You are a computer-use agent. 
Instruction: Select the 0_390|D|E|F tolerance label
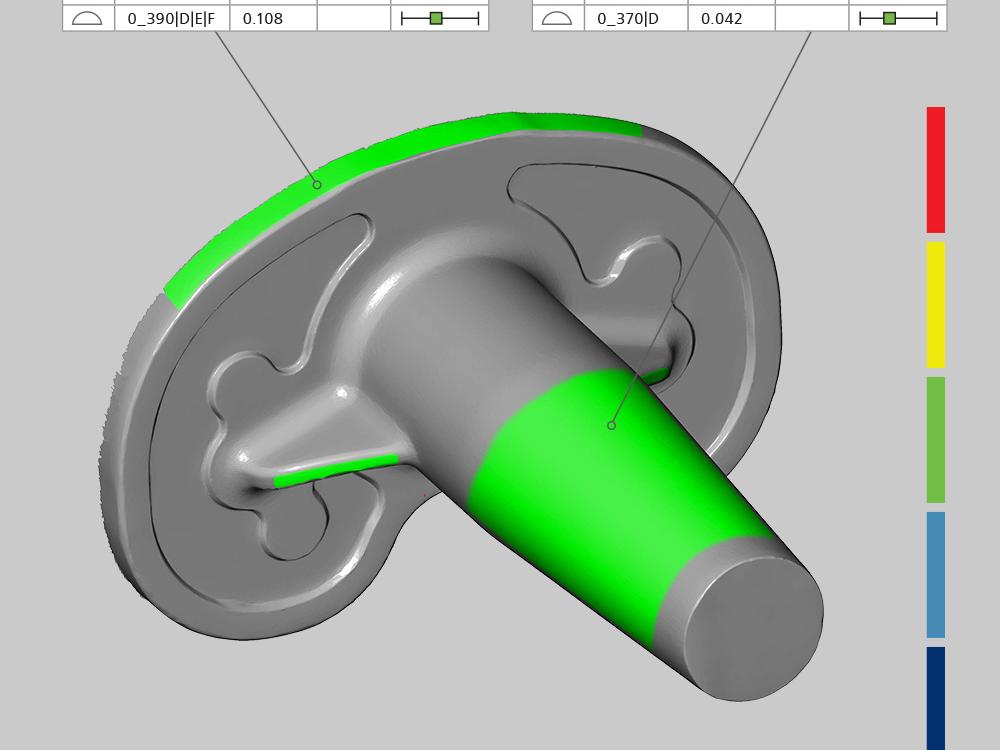click(171, 18)
